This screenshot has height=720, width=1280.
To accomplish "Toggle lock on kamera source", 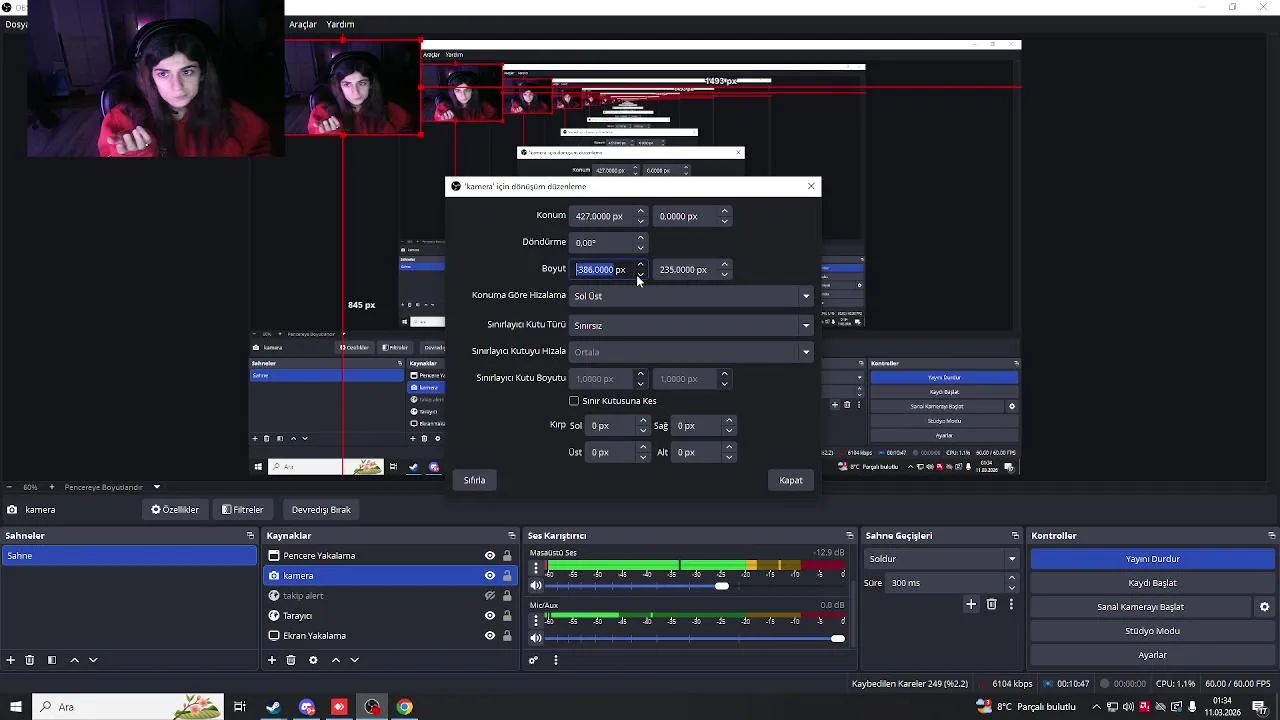I will tap(507, 576).
